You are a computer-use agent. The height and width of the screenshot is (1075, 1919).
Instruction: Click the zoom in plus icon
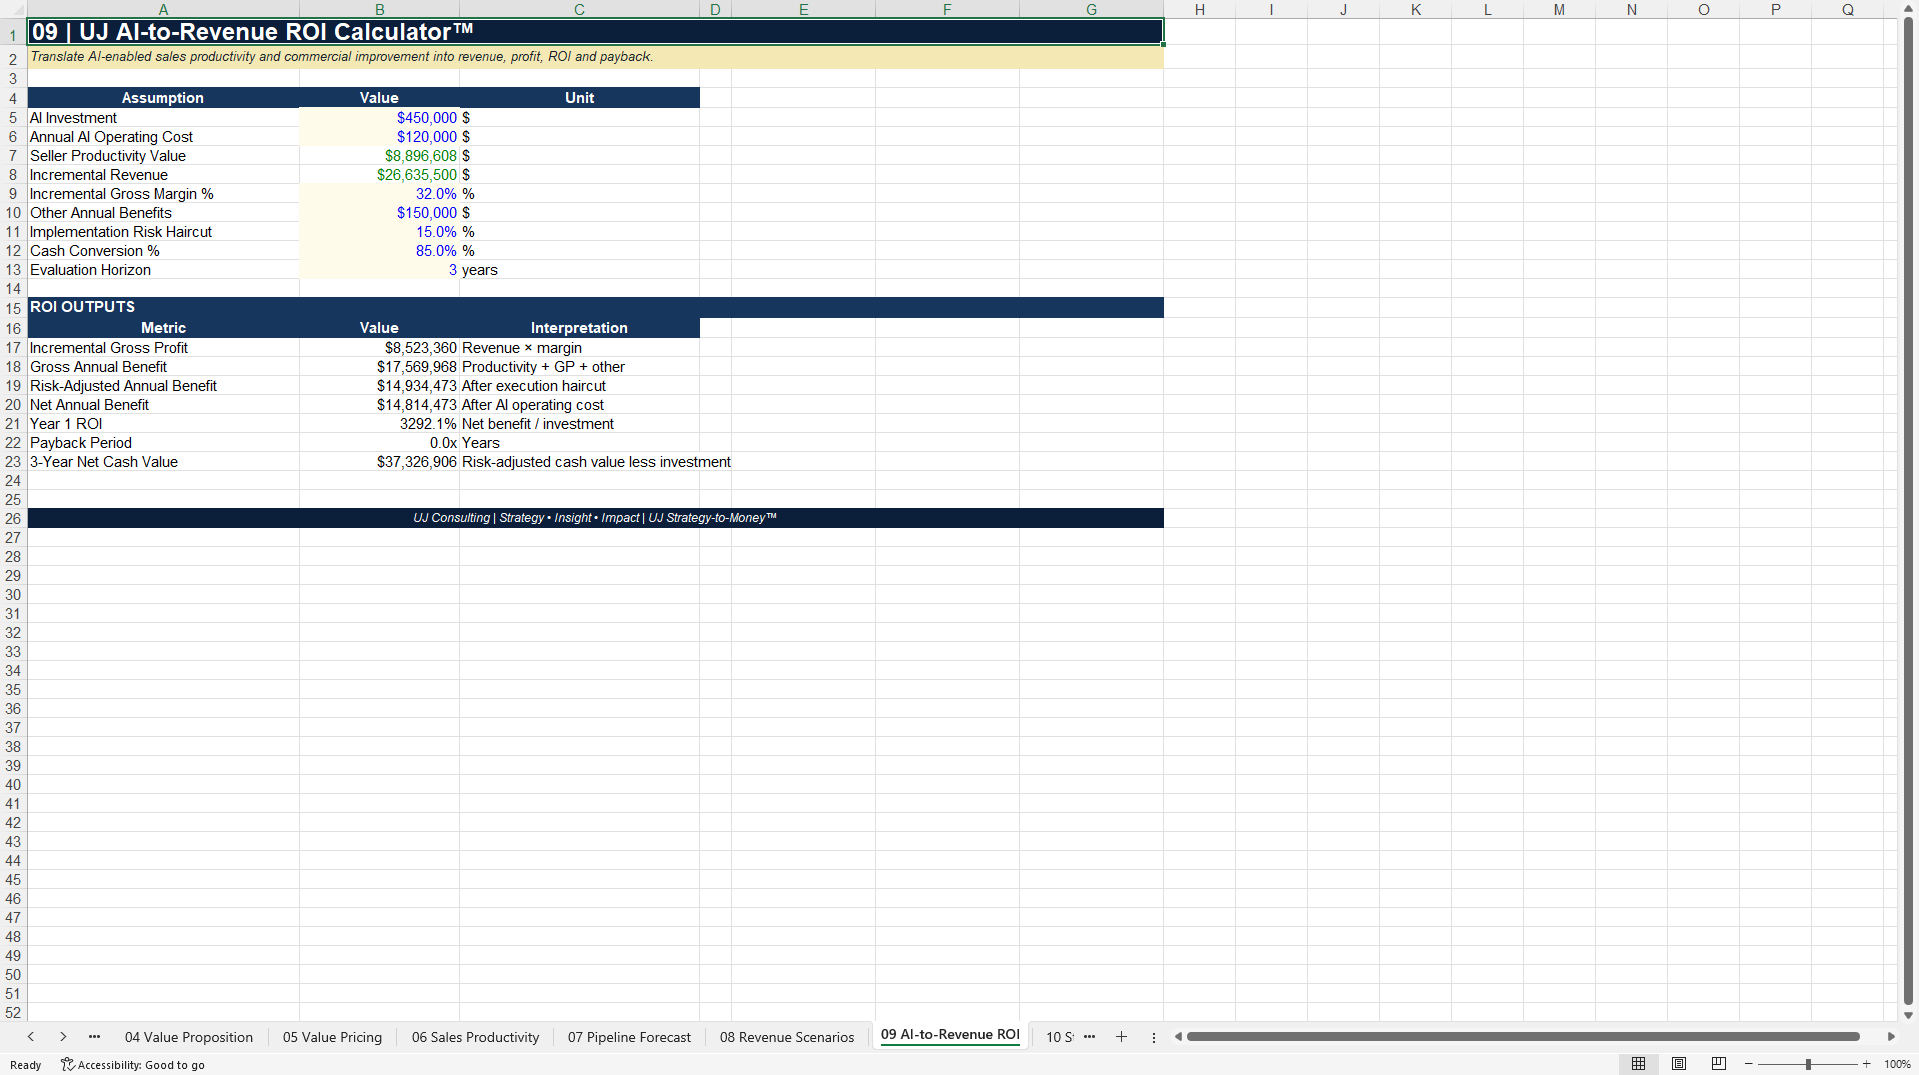coord(1867,1064)
